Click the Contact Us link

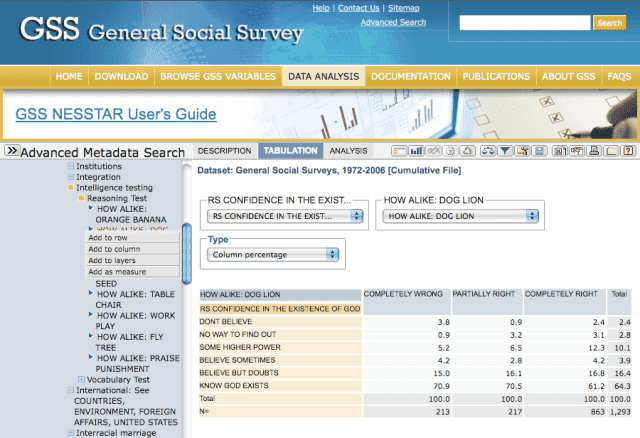tap(358, 8)
